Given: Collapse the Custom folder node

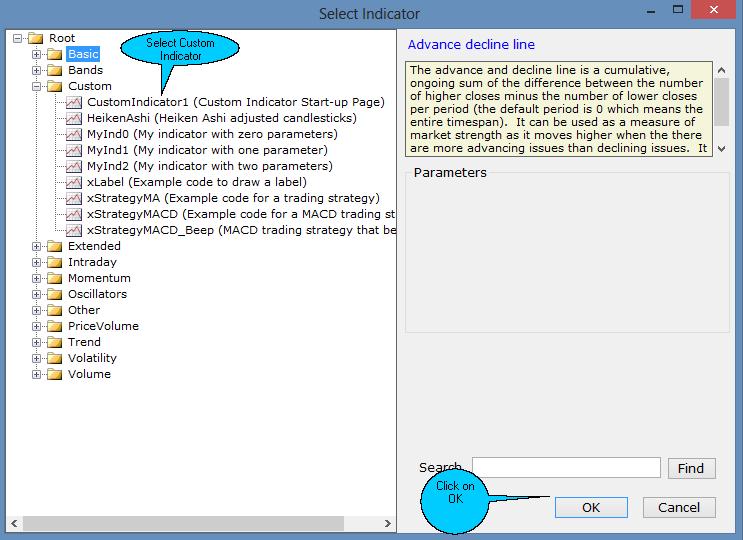Looking at the screenshot, I should [x=37, y=86].
